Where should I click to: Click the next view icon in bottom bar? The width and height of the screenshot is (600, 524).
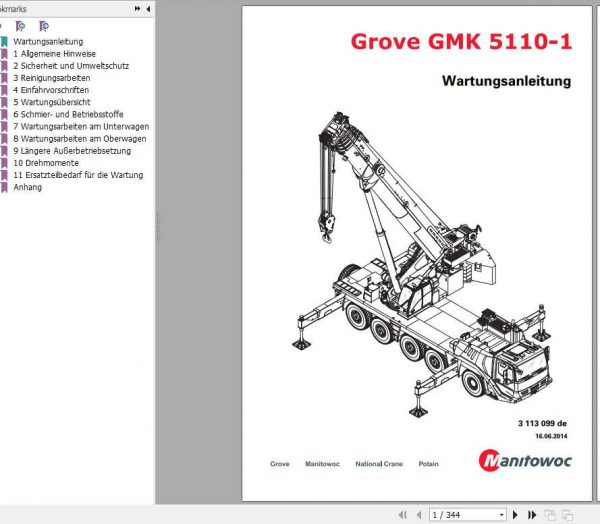(567, 515)
